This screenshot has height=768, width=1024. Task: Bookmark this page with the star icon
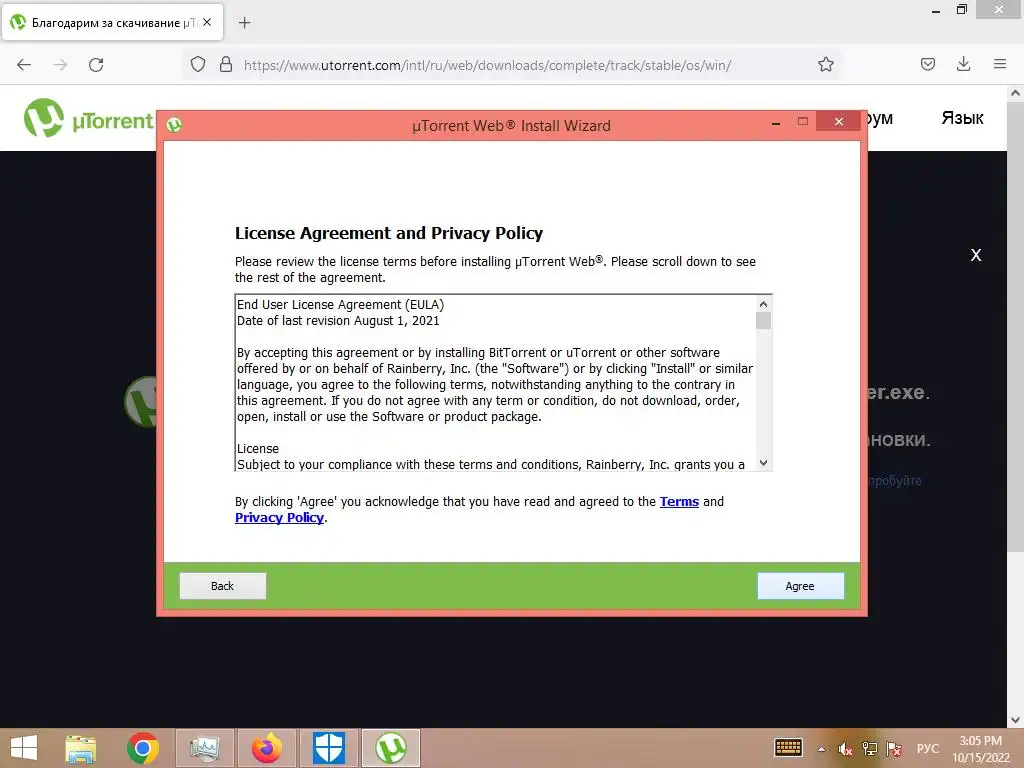[825, 64]
